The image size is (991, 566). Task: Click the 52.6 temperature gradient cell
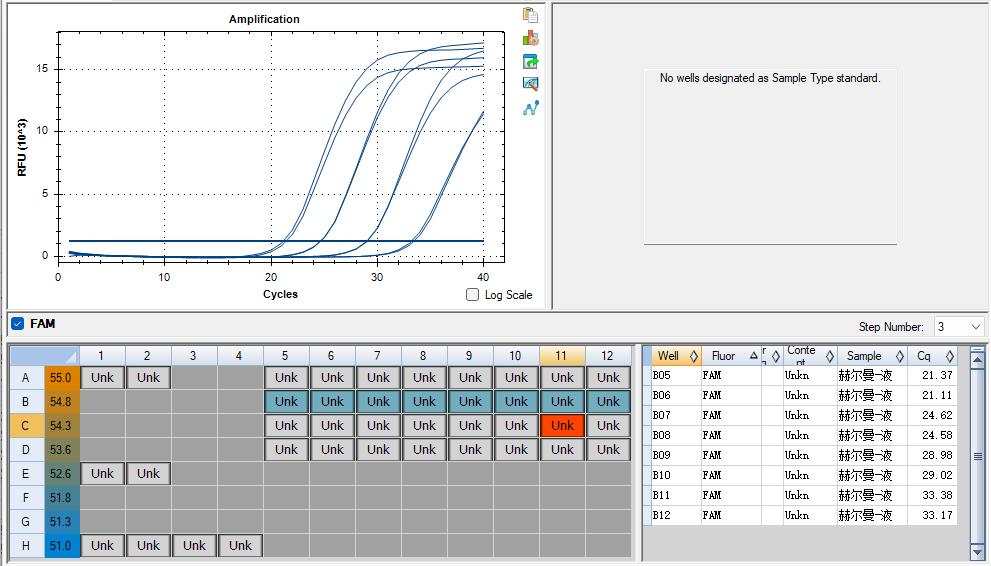point(62,474)
